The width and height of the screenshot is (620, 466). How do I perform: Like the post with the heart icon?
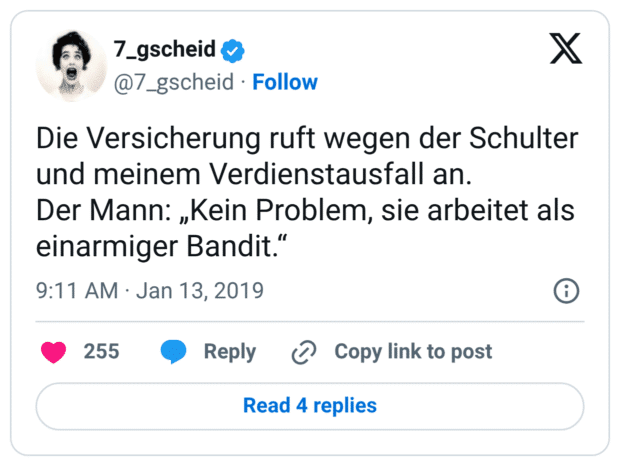tap(53, 352)
